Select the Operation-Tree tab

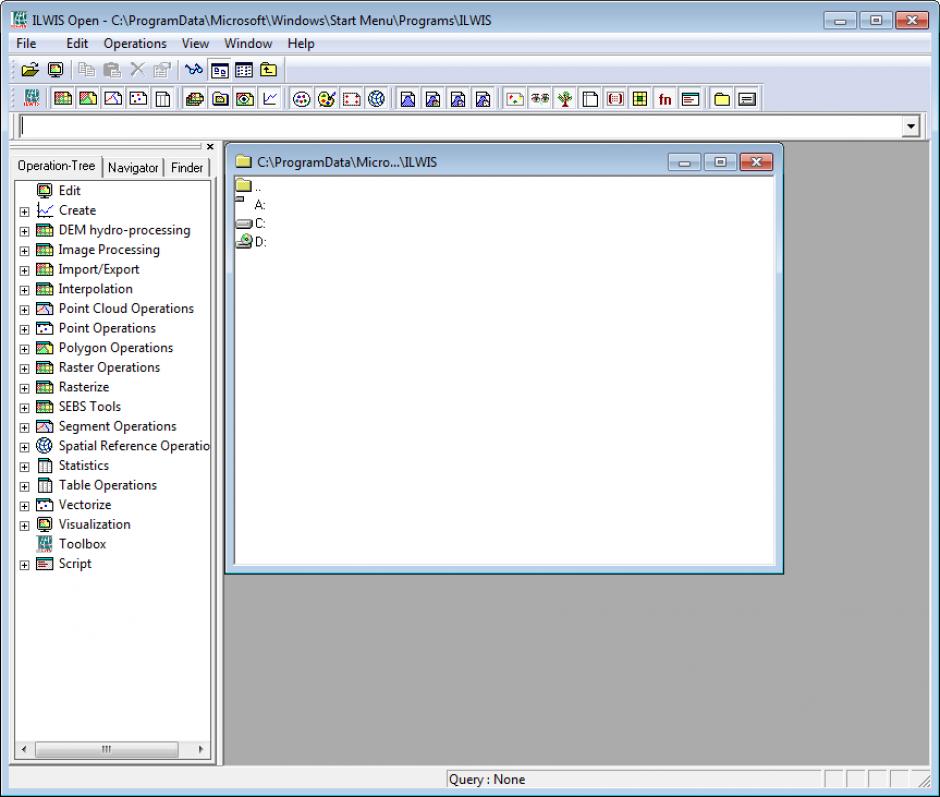(x=56, y=166)
